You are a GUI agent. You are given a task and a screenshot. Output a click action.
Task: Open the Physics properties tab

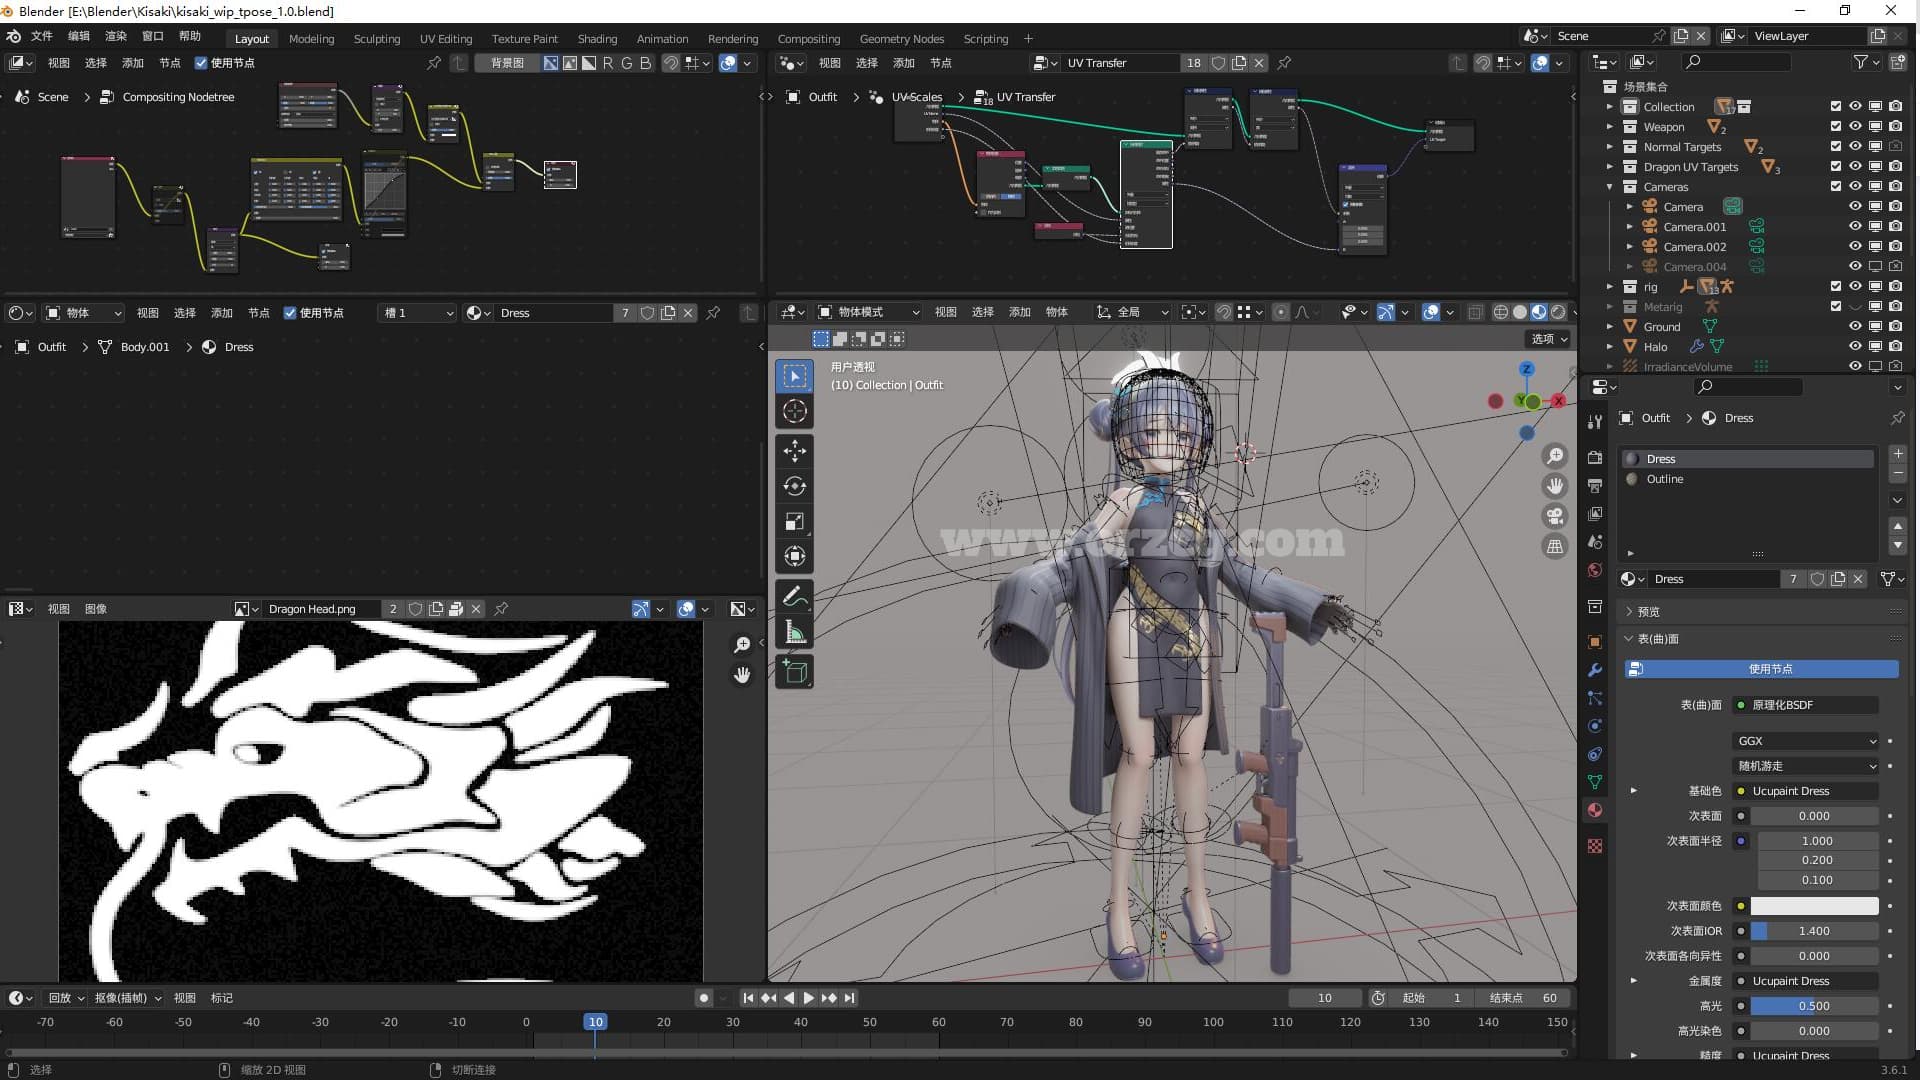click(x=1595, y=726)
